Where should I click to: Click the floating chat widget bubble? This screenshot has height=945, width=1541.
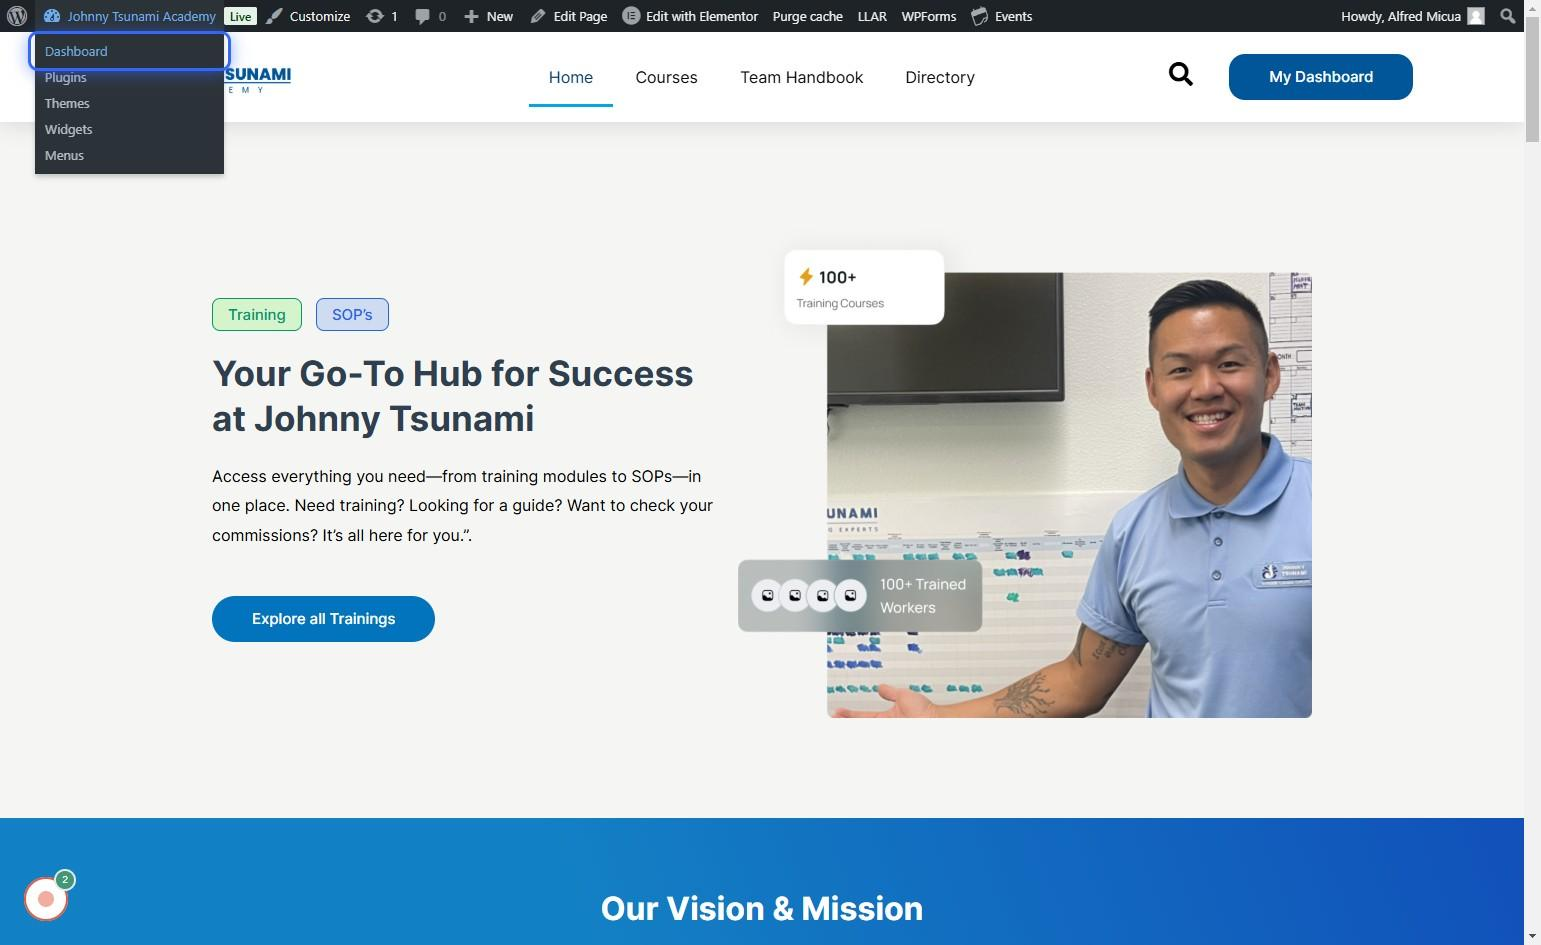pyautogui.click(x=46, y=898)
